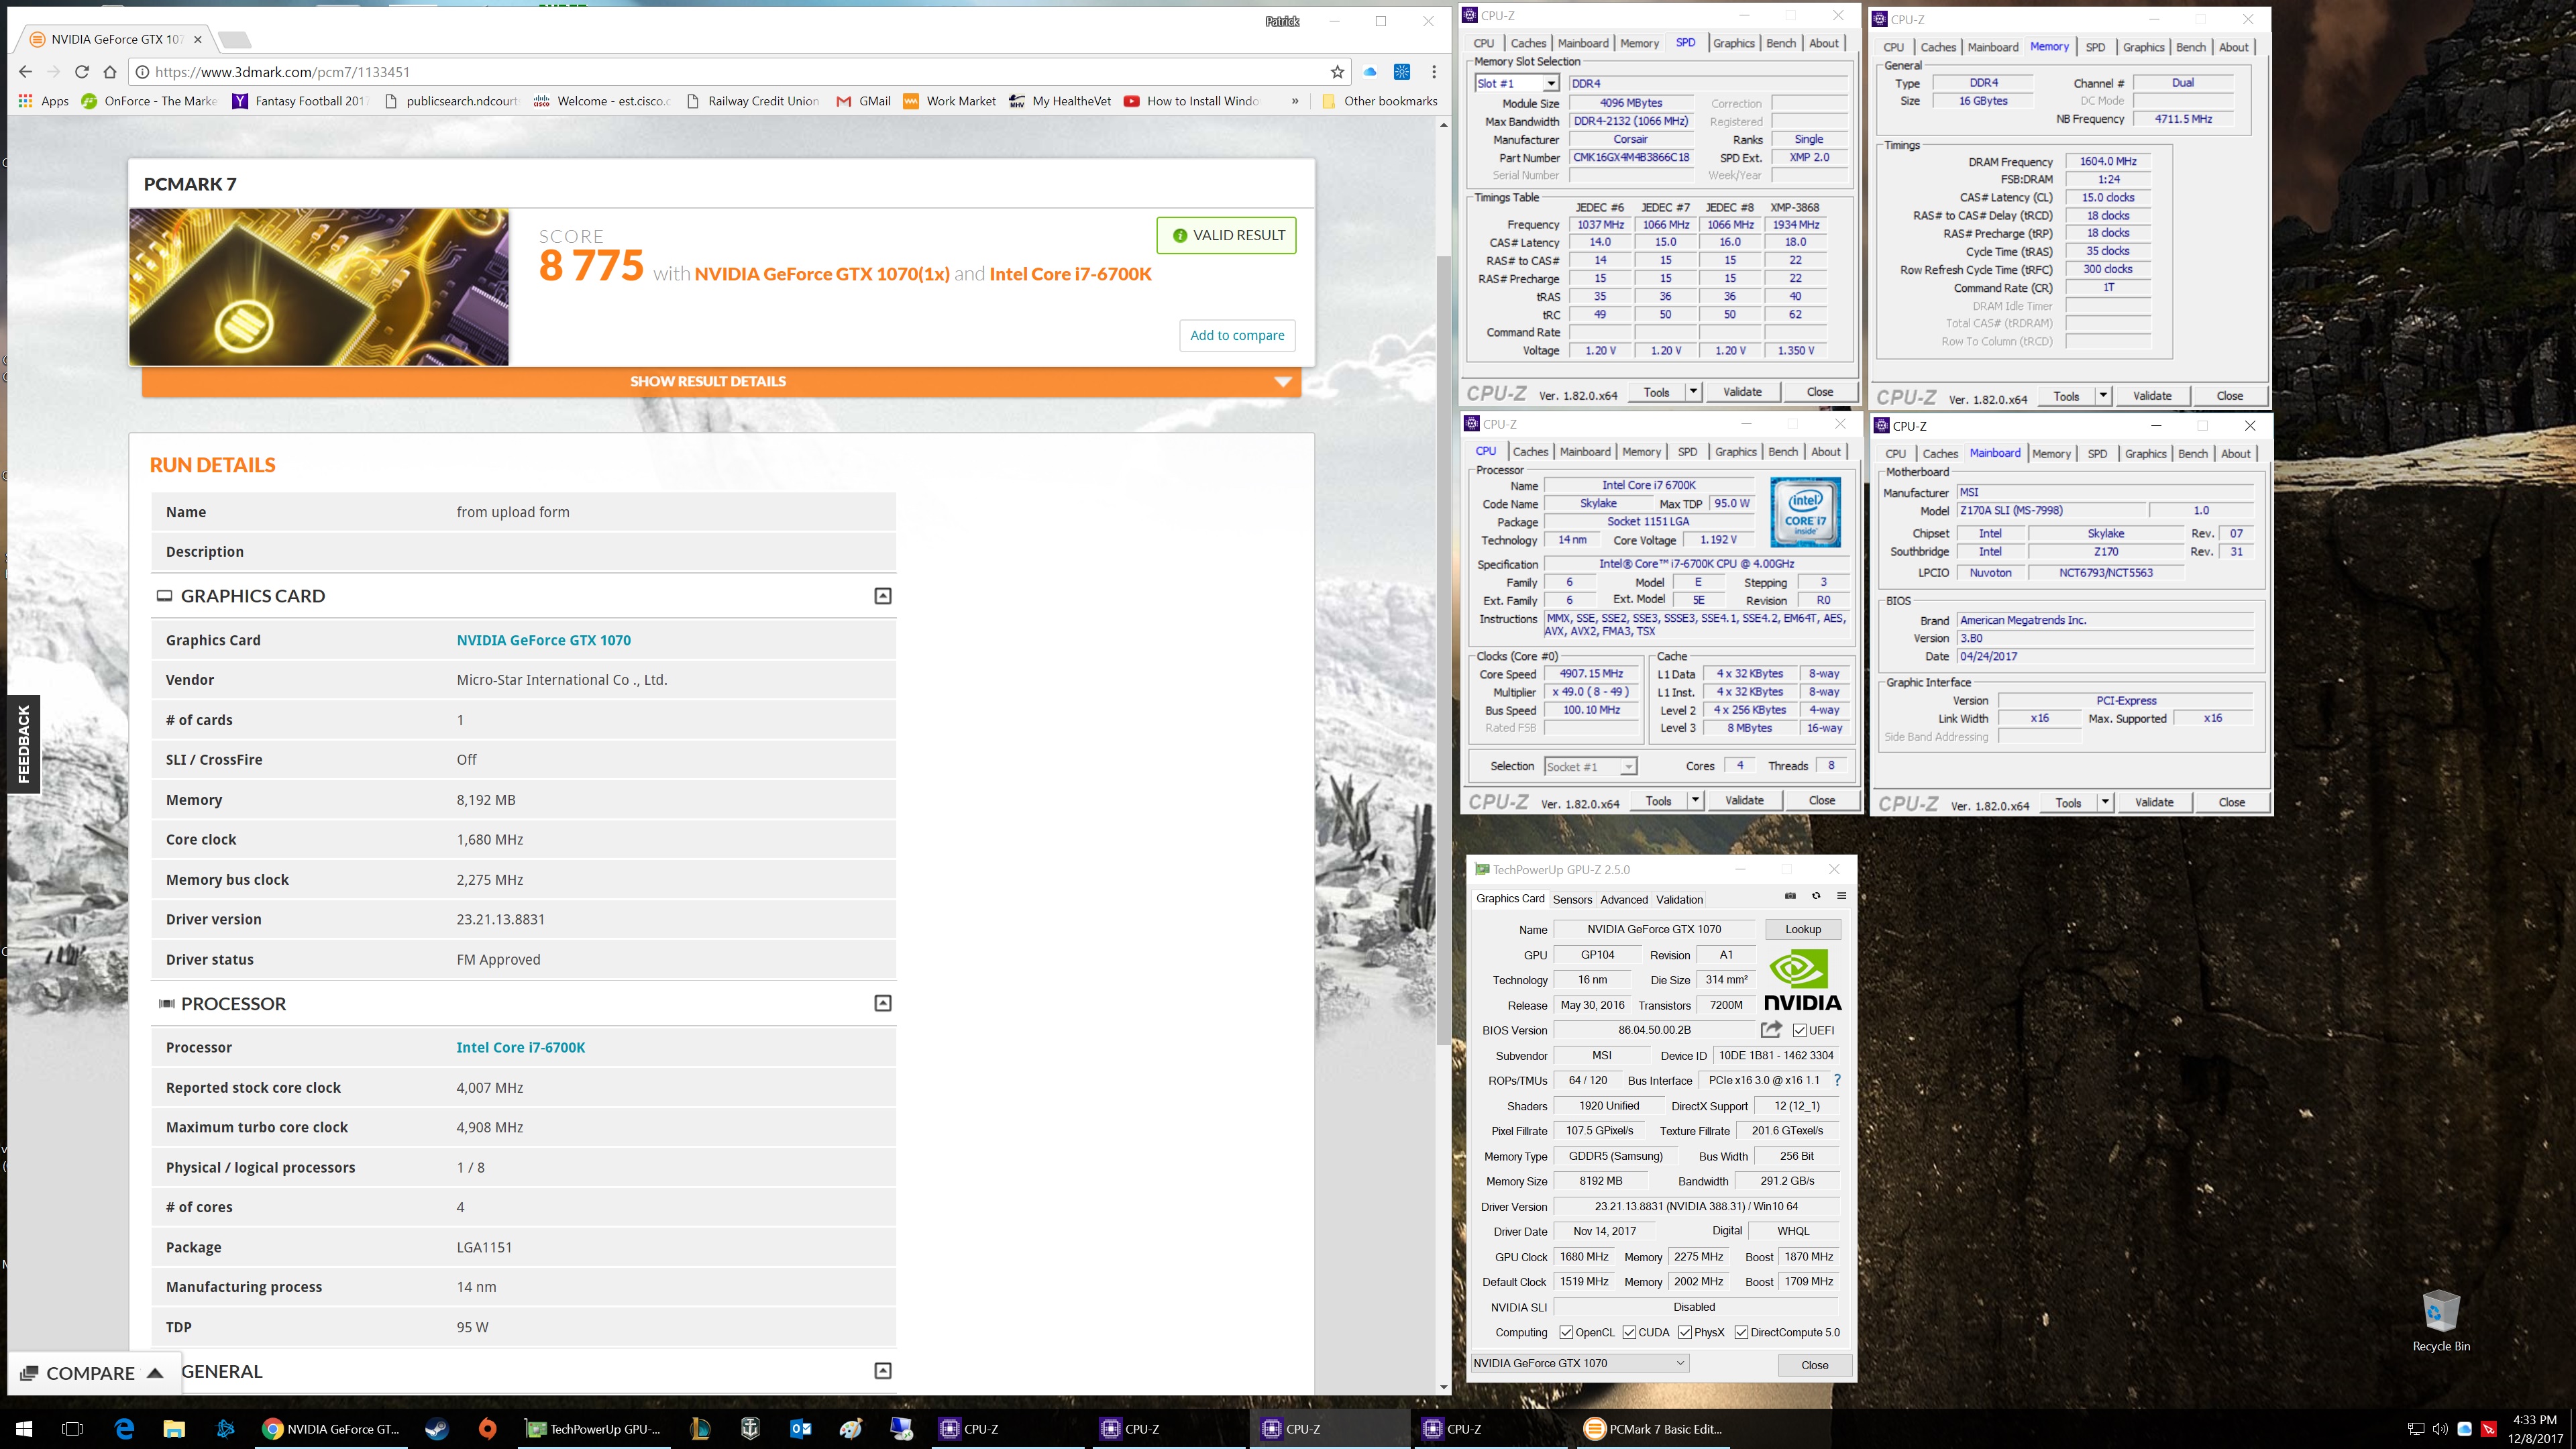
Task: Click the site information icon in address bar
Action: pos(142,72)
